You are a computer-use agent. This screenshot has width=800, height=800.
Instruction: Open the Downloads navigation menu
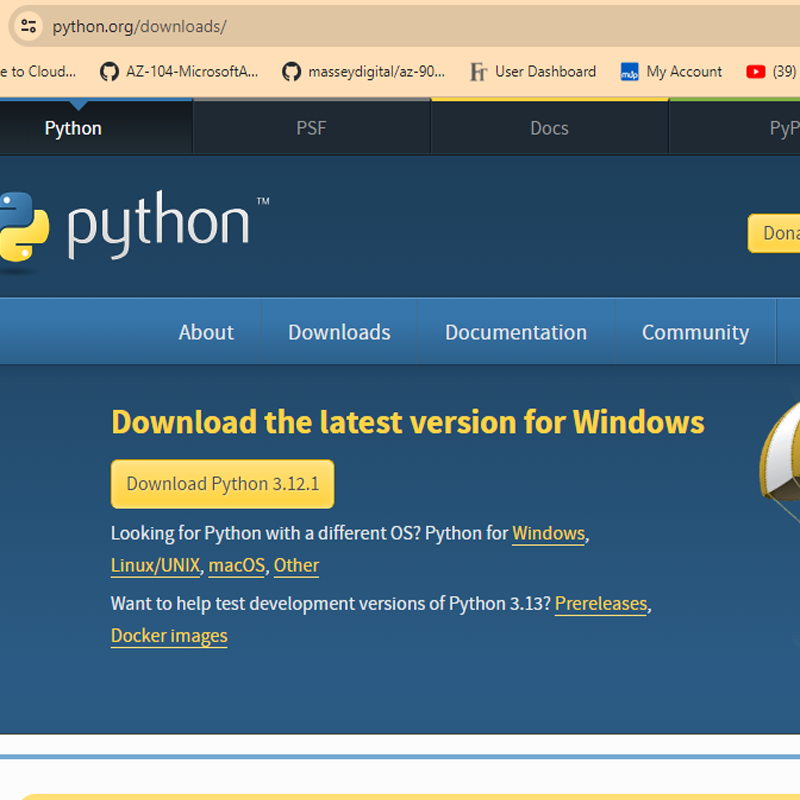(x=339, y=332)
